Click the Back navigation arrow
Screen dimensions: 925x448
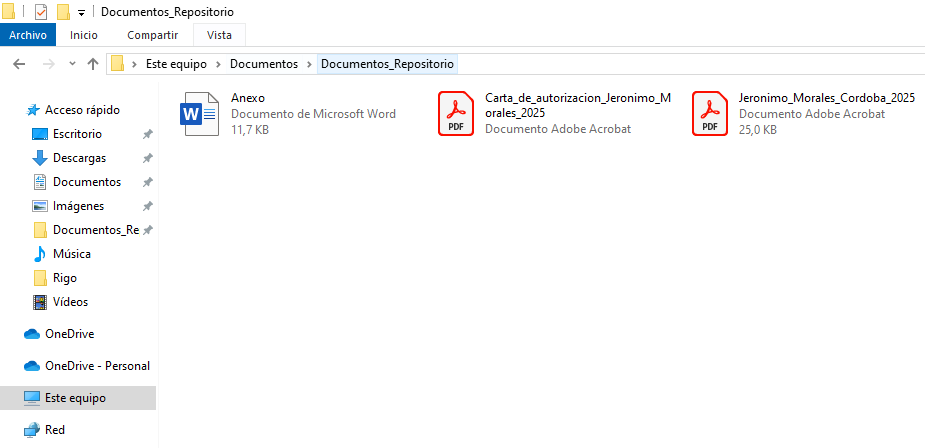pos(19,64)
